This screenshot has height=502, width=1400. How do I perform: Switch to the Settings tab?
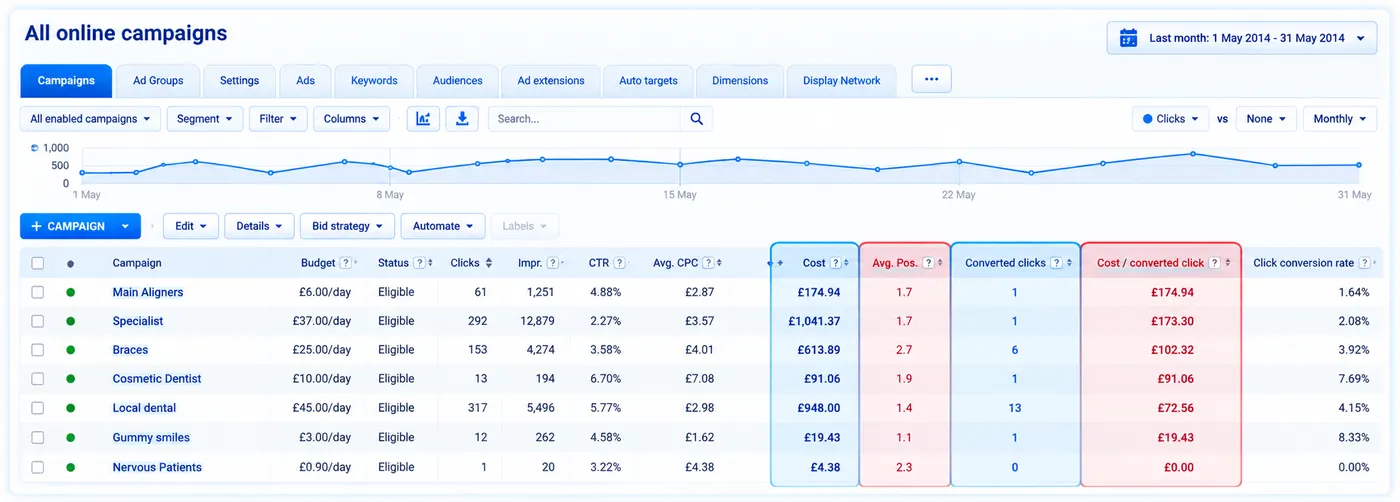(239, 81)
